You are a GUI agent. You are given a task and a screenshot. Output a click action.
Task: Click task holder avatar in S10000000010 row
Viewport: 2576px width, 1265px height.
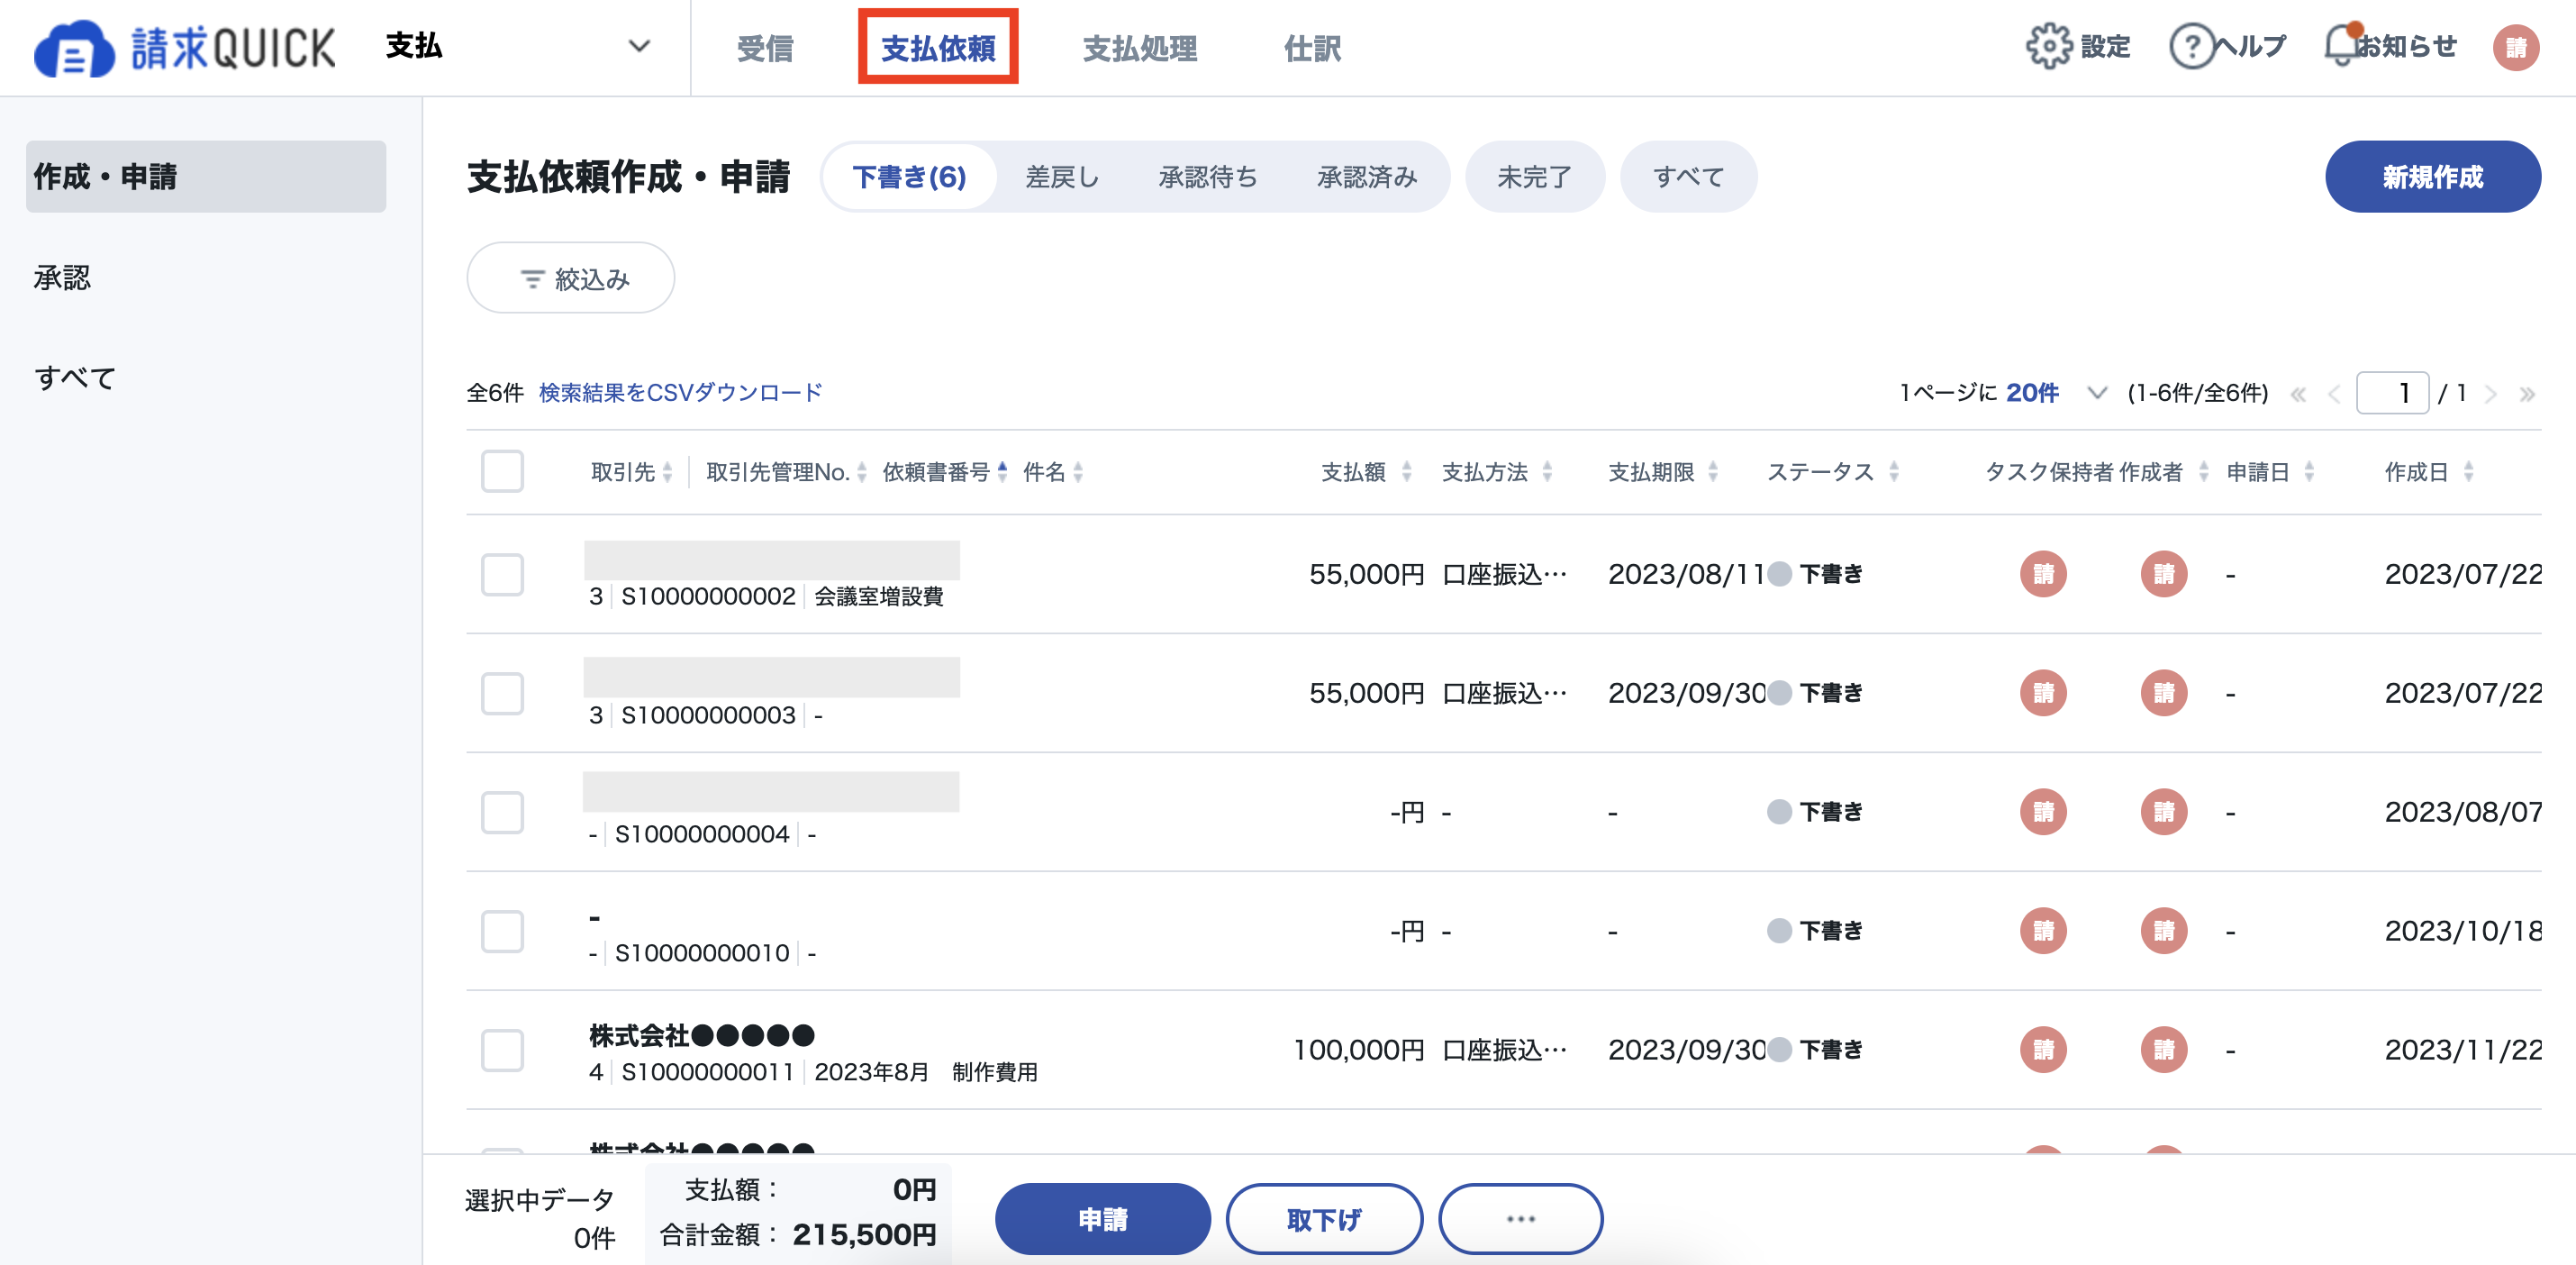pos(2043,931)
